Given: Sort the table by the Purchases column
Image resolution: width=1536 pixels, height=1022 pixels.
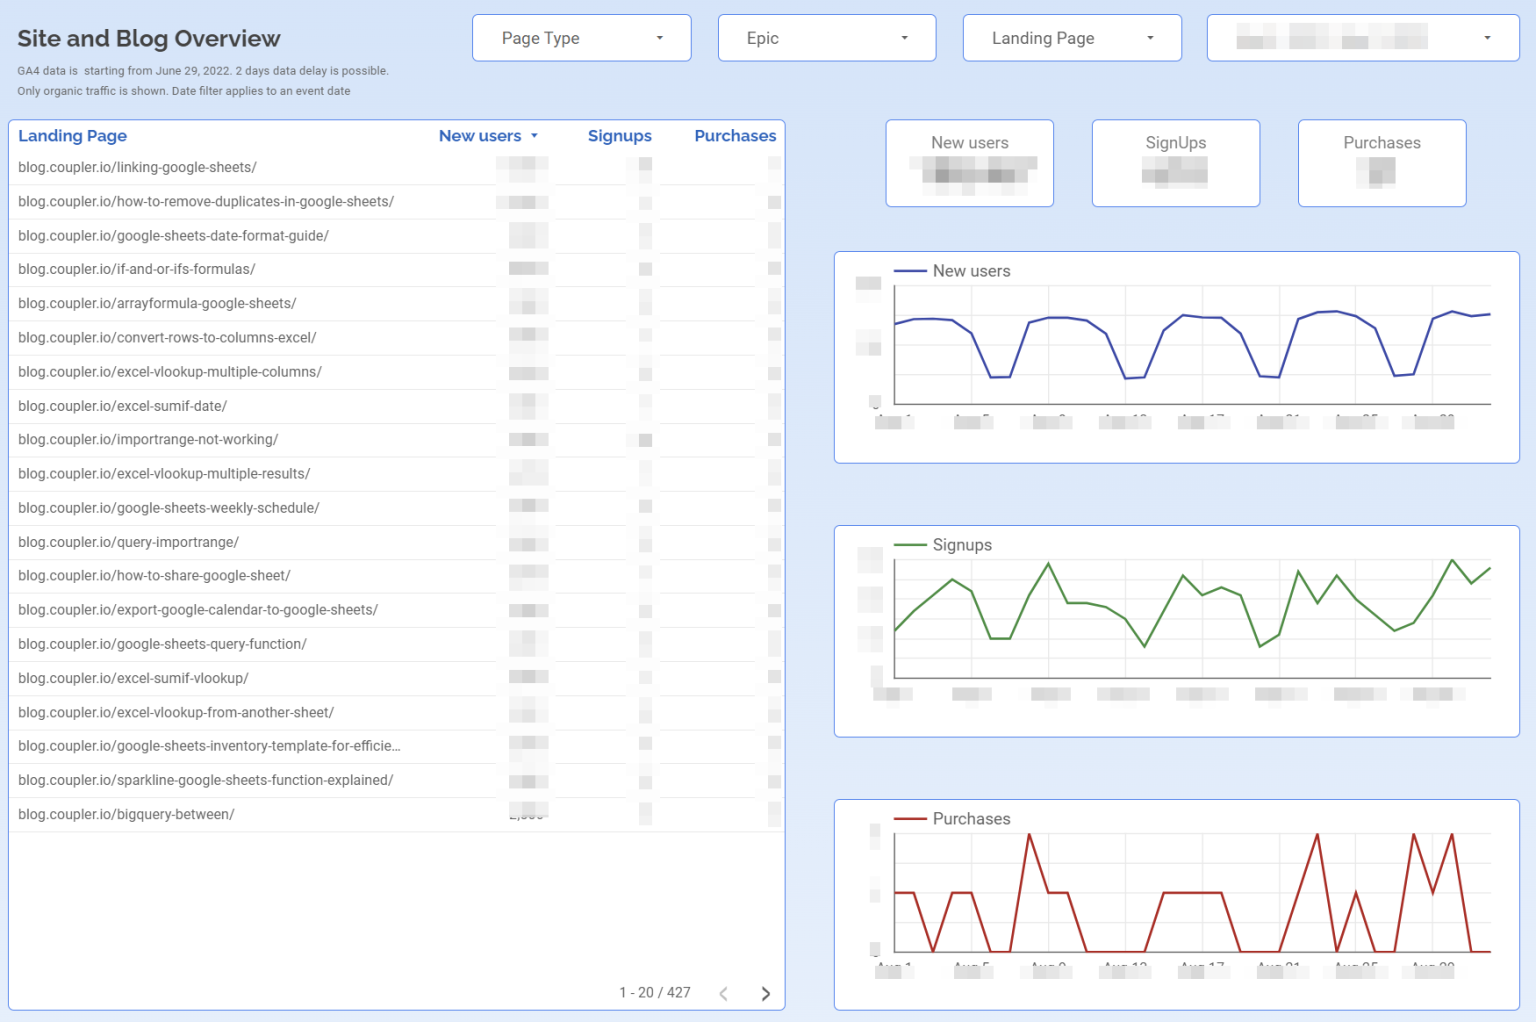Looking at the screenshot, I should [x=735, y=136].
